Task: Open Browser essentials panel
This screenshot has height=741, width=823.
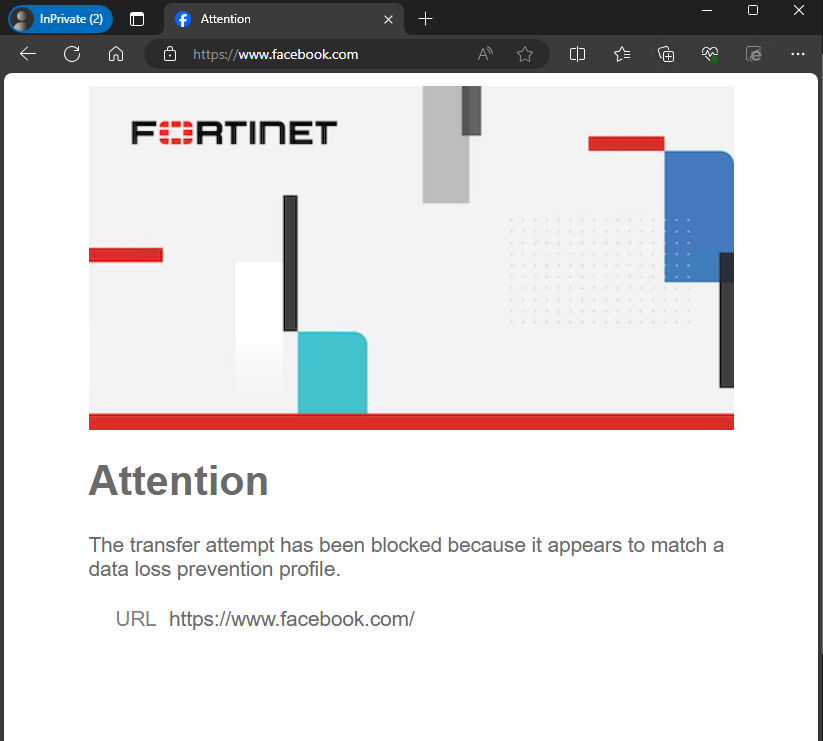Action: coord(709,54)
